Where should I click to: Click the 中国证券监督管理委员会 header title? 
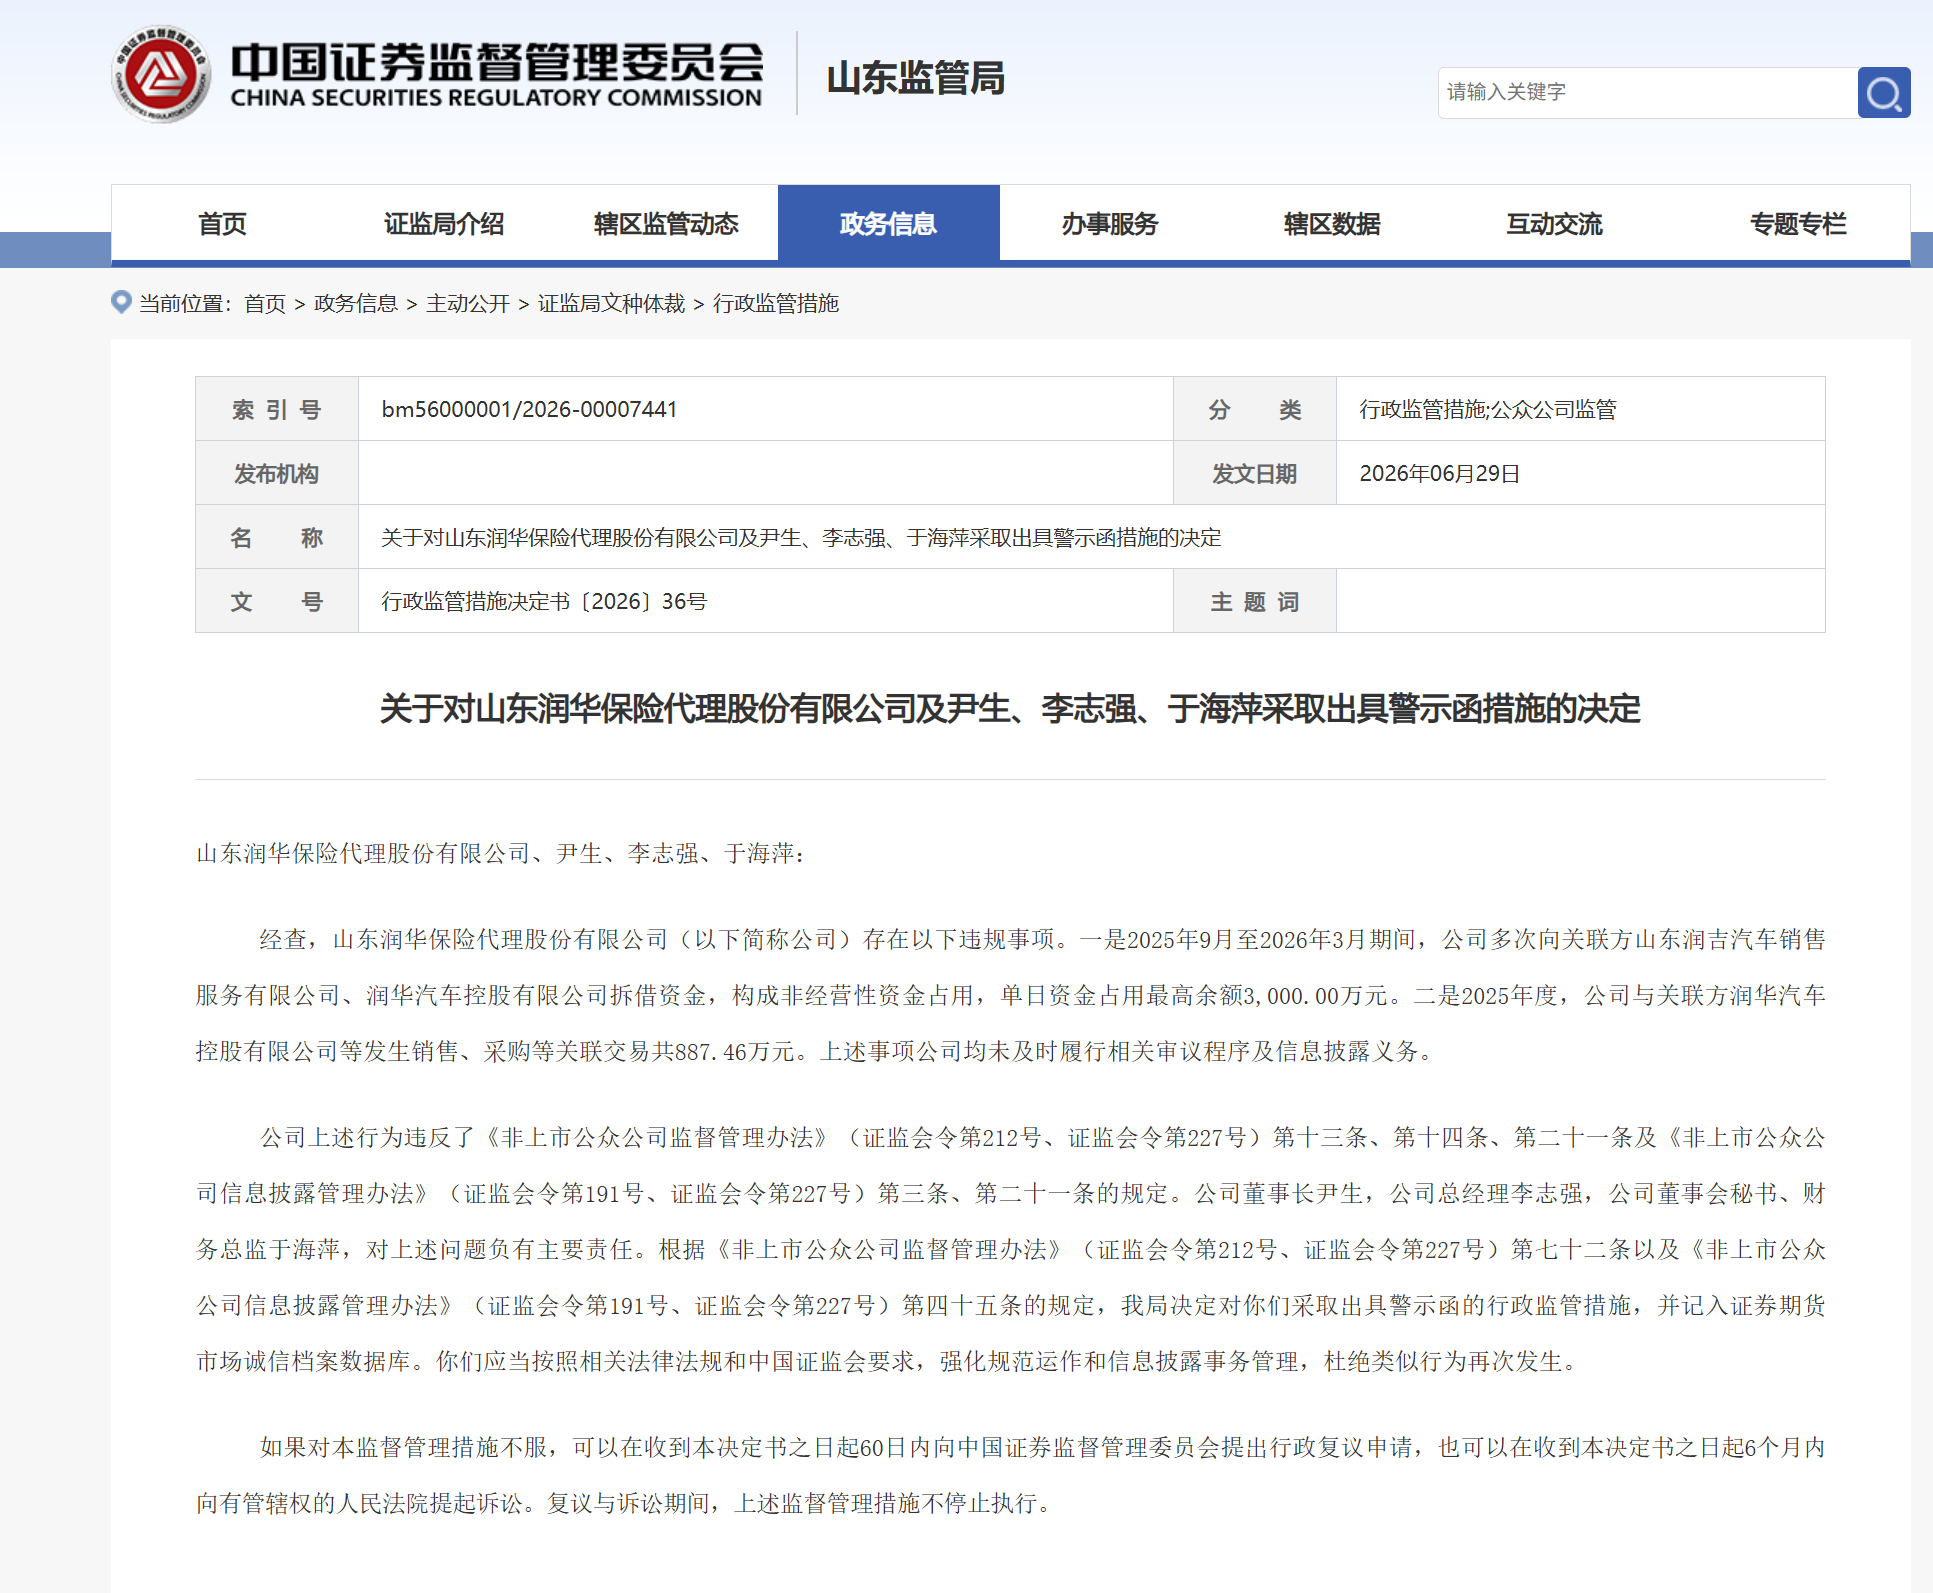pos(497,62)
